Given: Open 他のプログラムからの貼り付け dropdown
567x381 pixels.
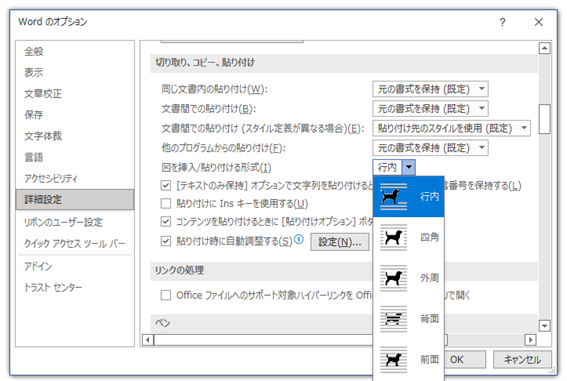Looking at the screenshot, I should coord(430,147).
